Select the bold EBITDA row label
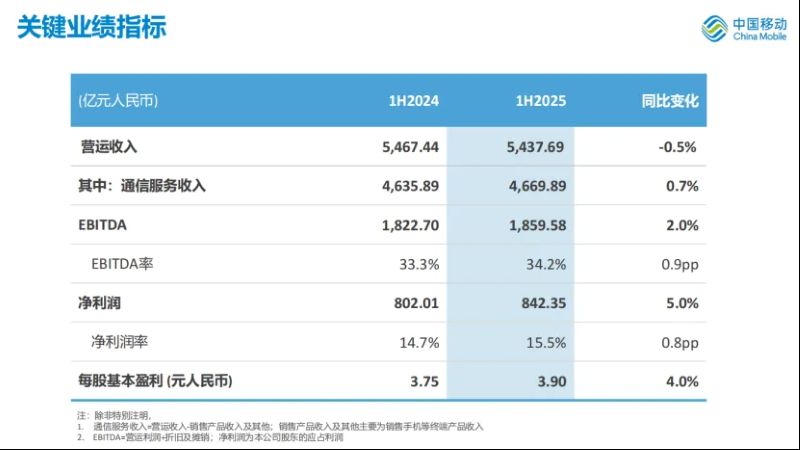This screenshot has width=800, height=450. (x=104, y=225)
